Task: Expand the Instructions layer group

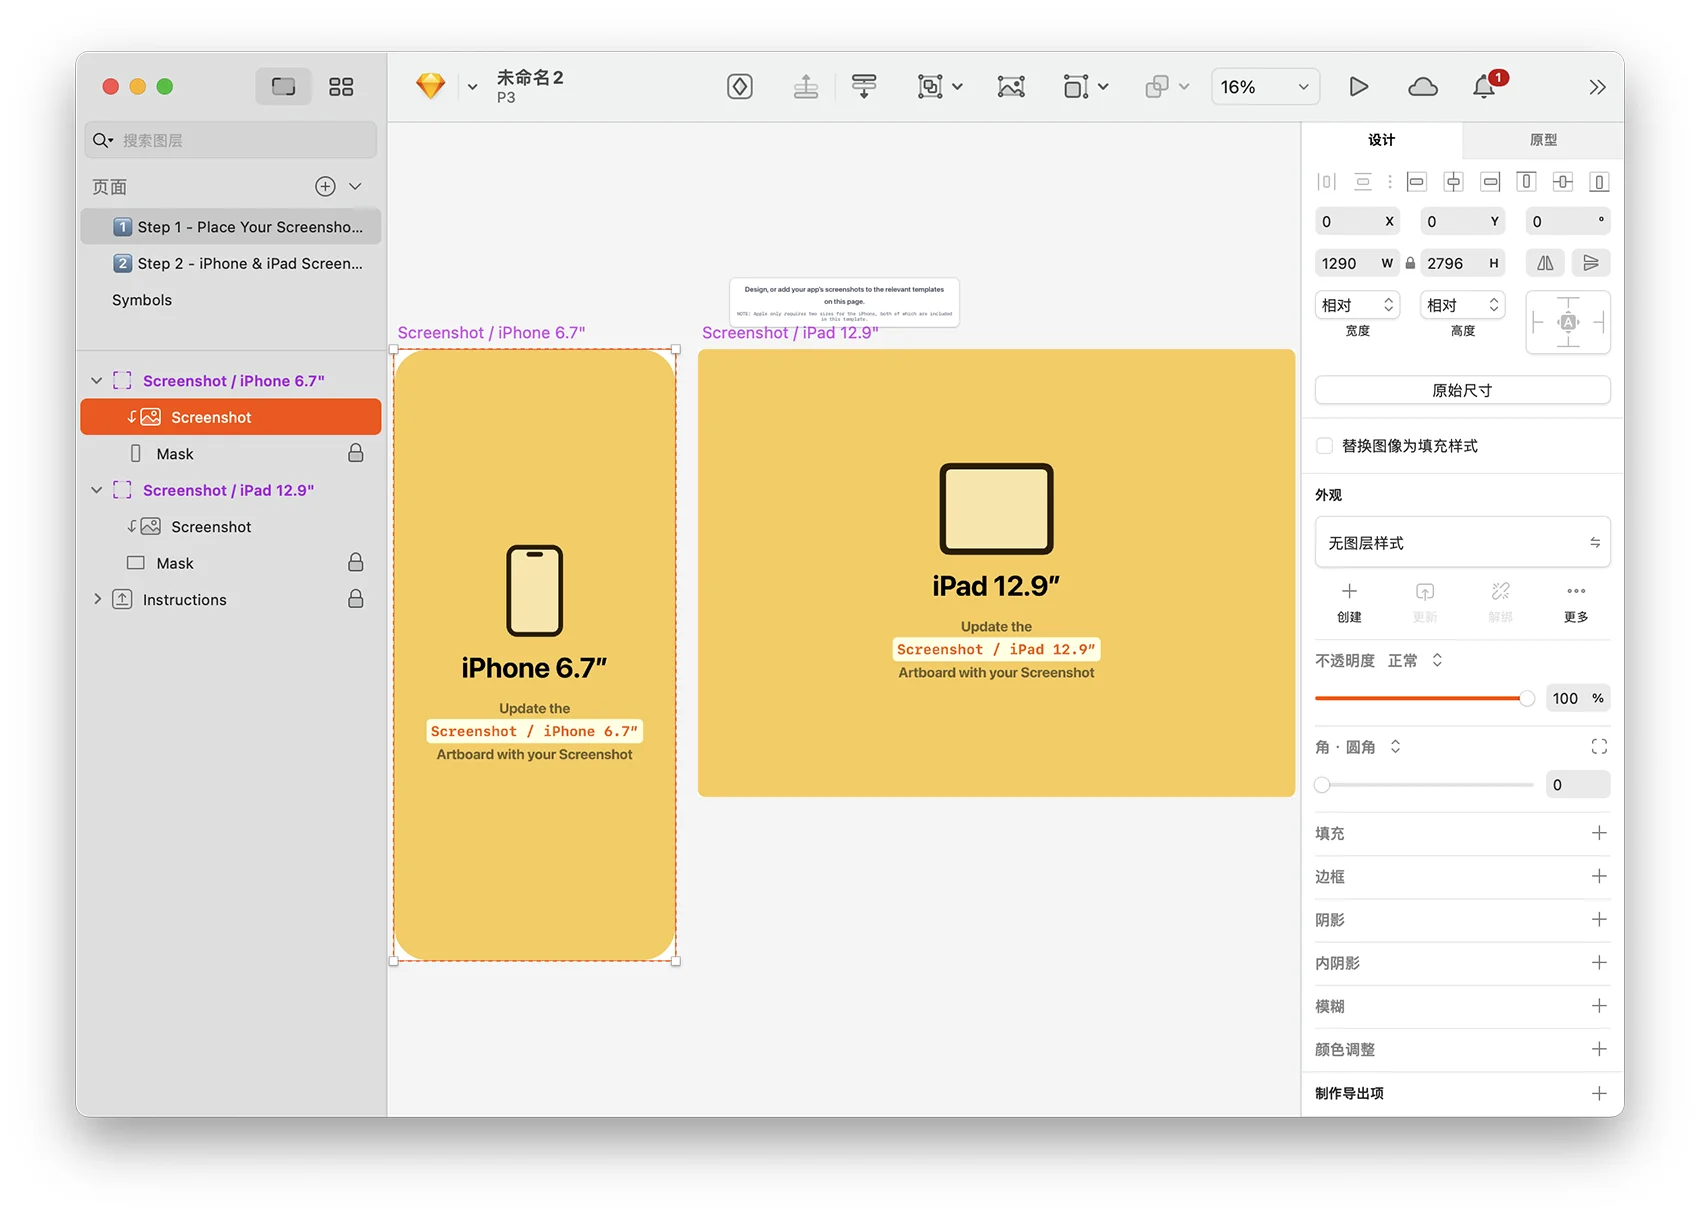Action: pyautogui.click(x=97, y=599)
